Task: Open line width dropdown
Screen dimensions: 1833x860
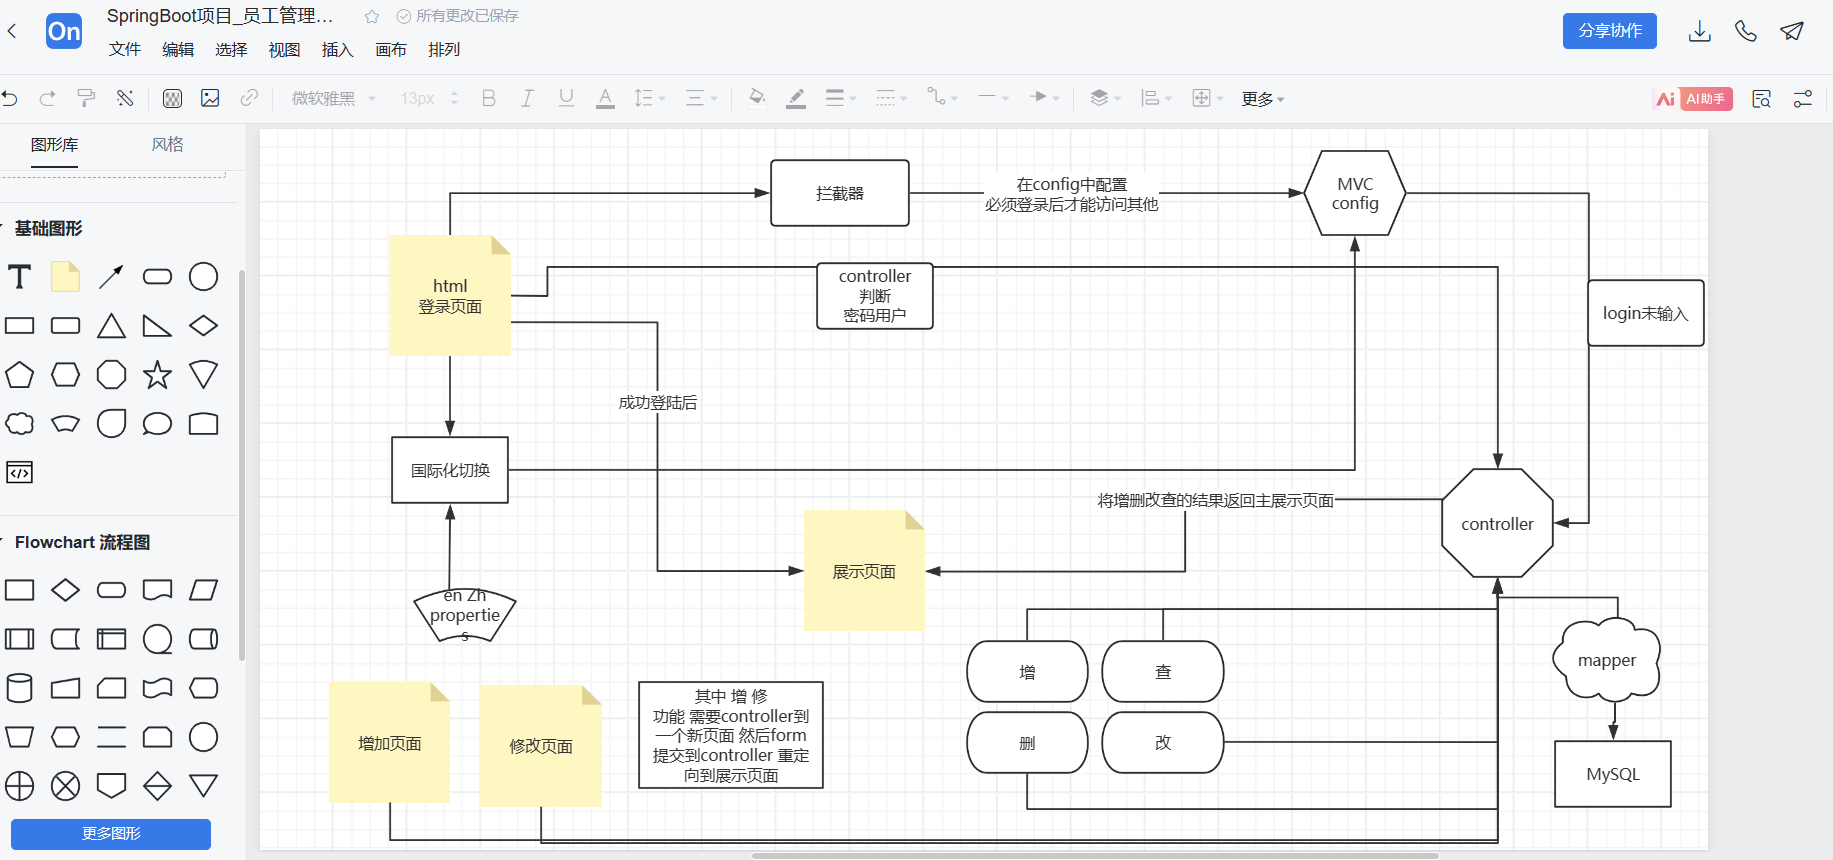Action: [841, 98]
